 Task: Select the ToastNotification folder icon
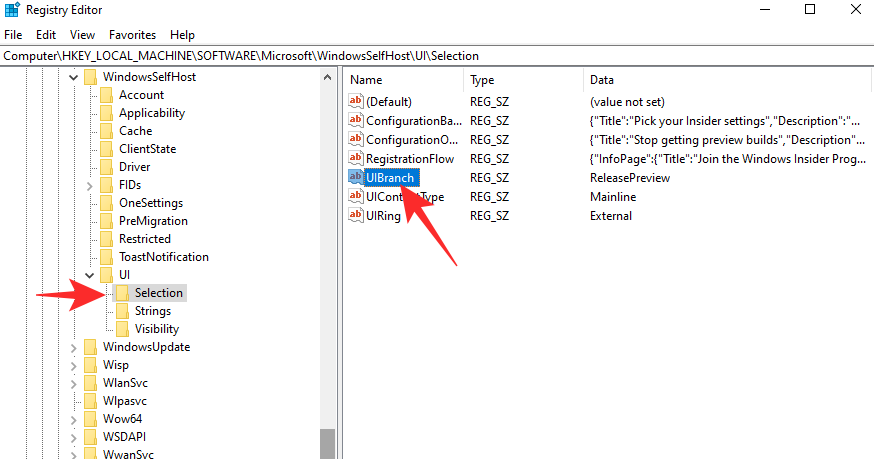coord(106,257)
